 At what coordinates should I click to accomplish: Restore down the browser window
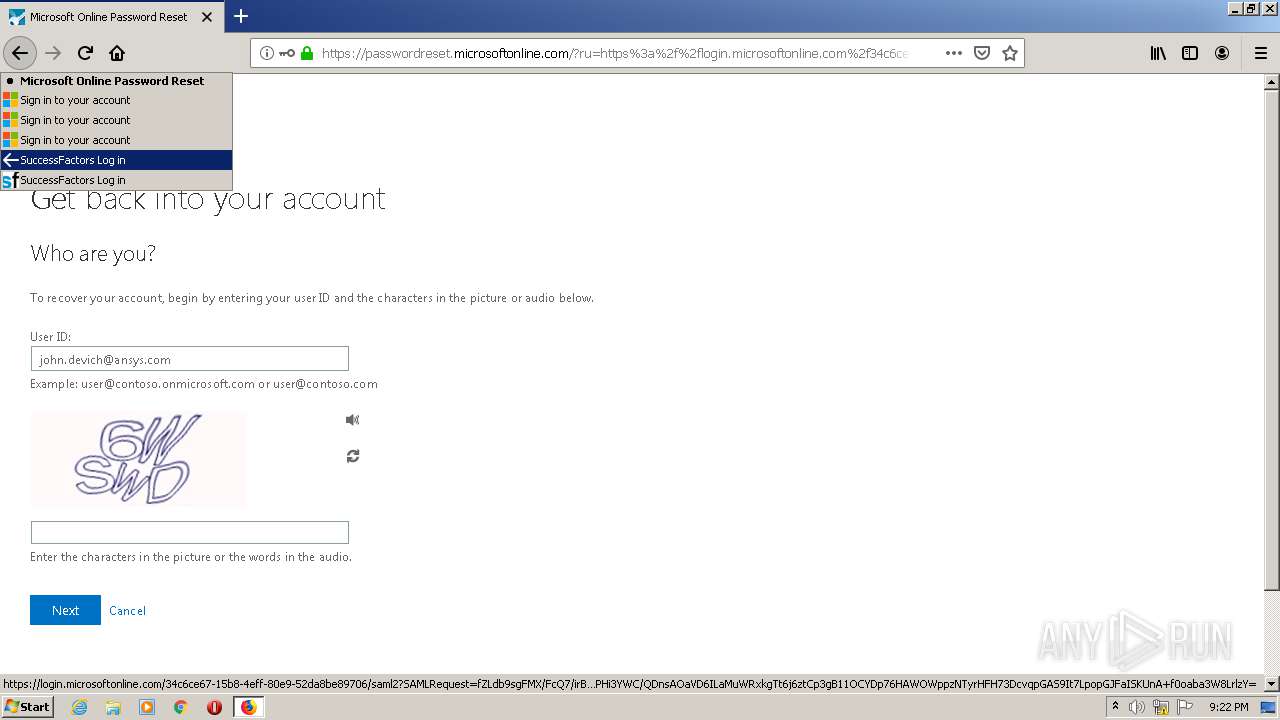pyautogui.click(x=1251, y=8)
